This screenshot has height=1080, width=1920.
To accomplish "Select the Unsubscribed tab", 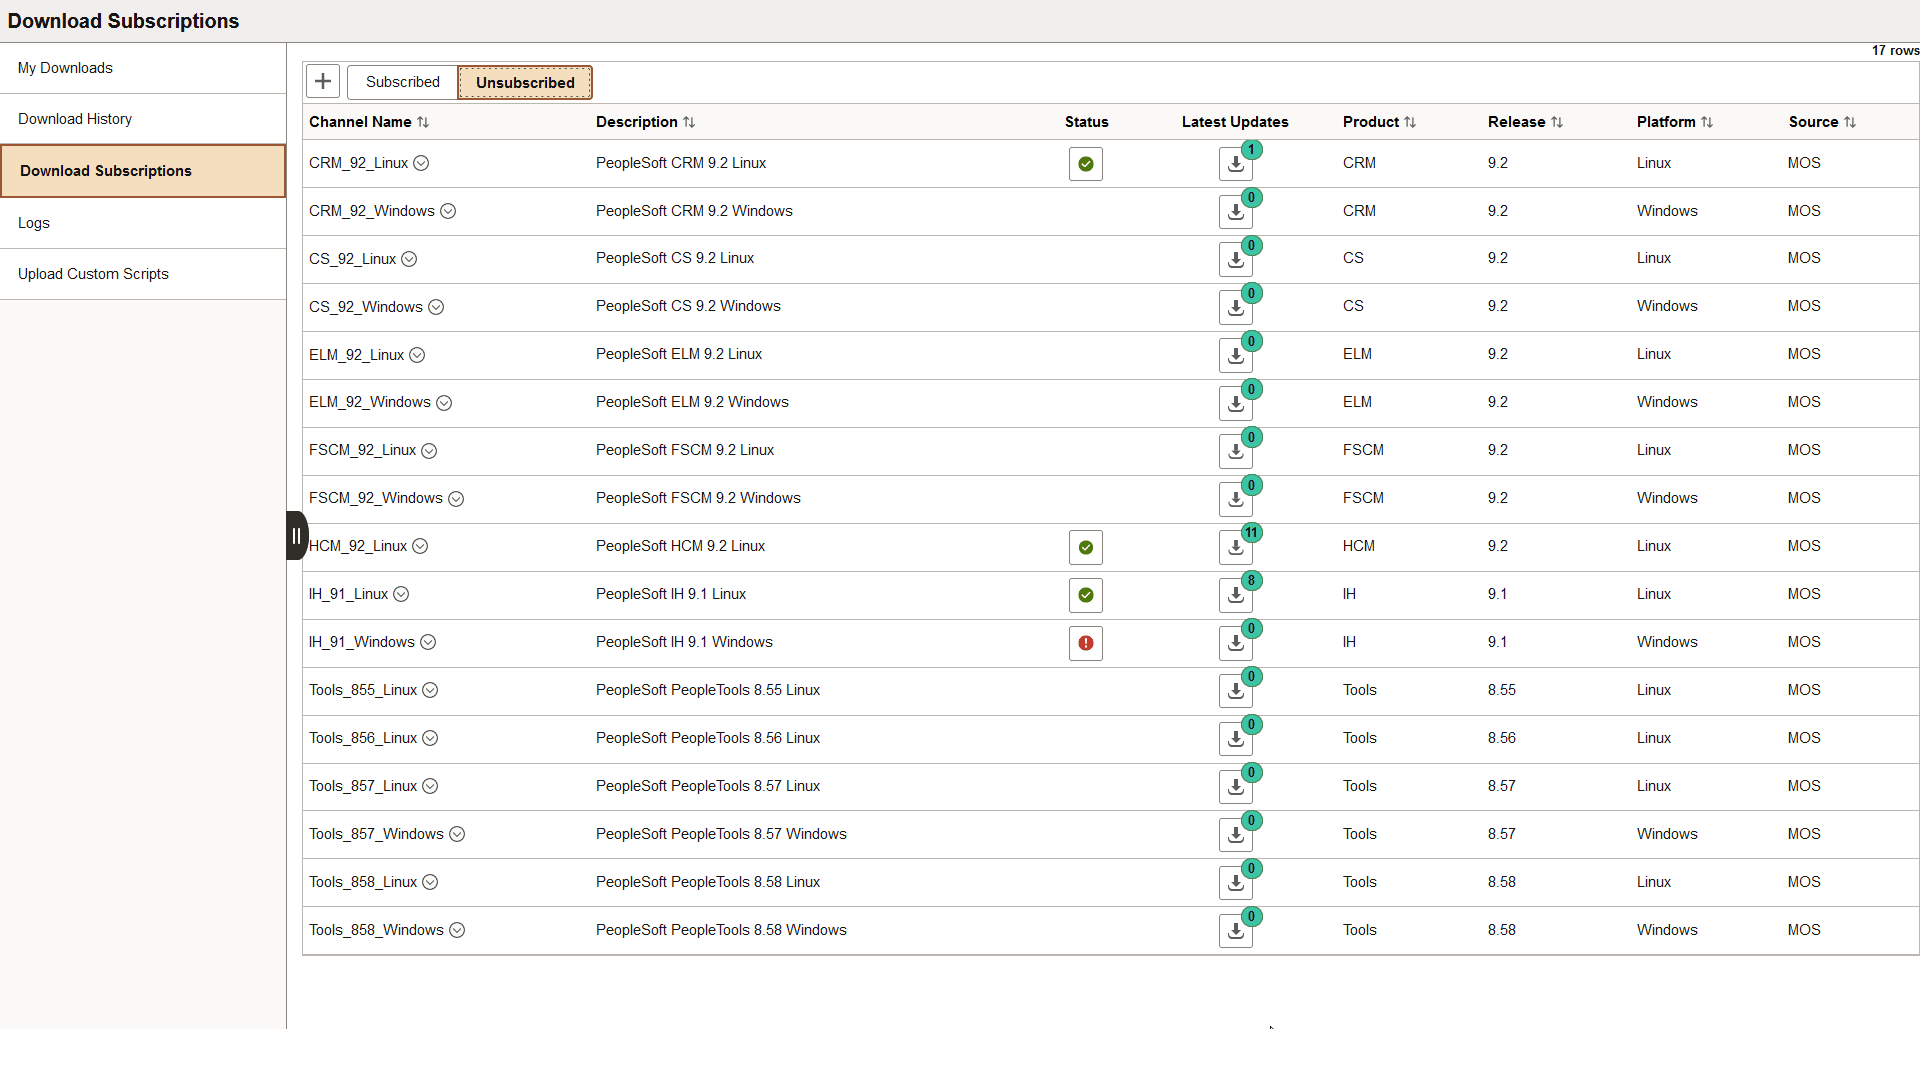I will 525,82.
